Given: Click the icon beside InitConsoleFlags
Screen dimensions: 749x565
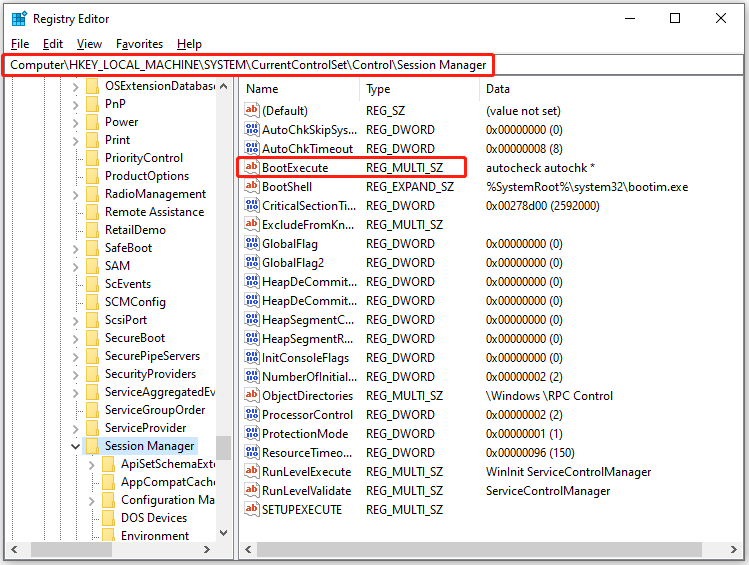Looking at the screenshot, I should click(x=252, y=358).
